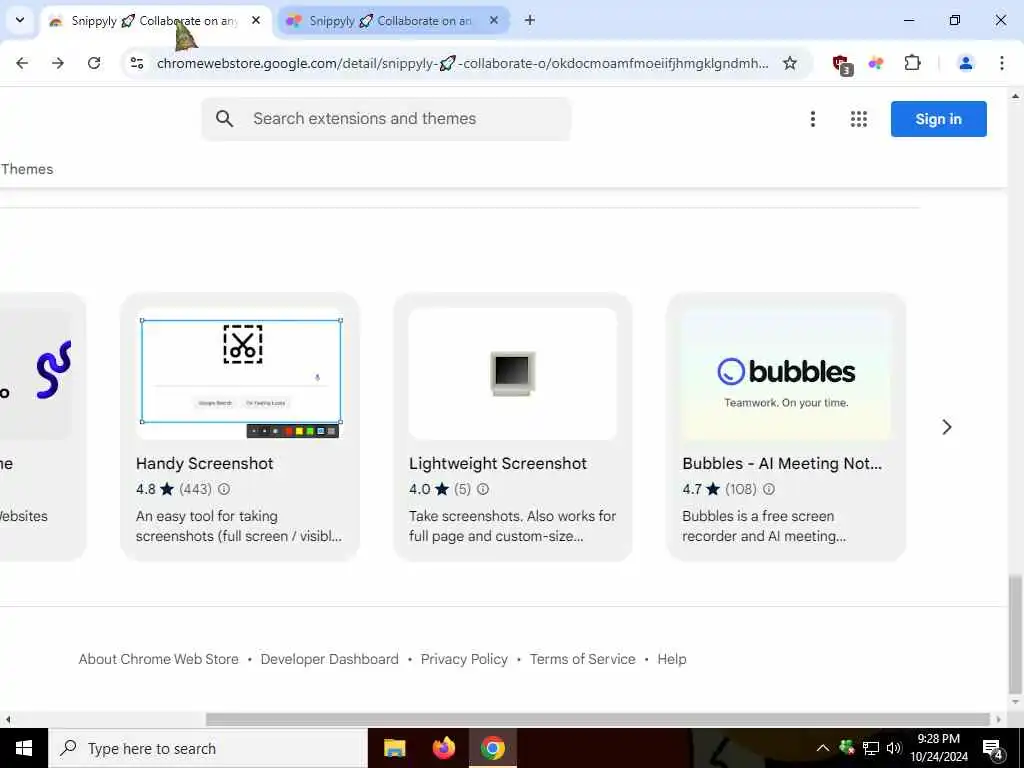Open the Privacy Policy link
This screenshot has width=1024, height=768.
pyautogui.click(x=464, y=659)
